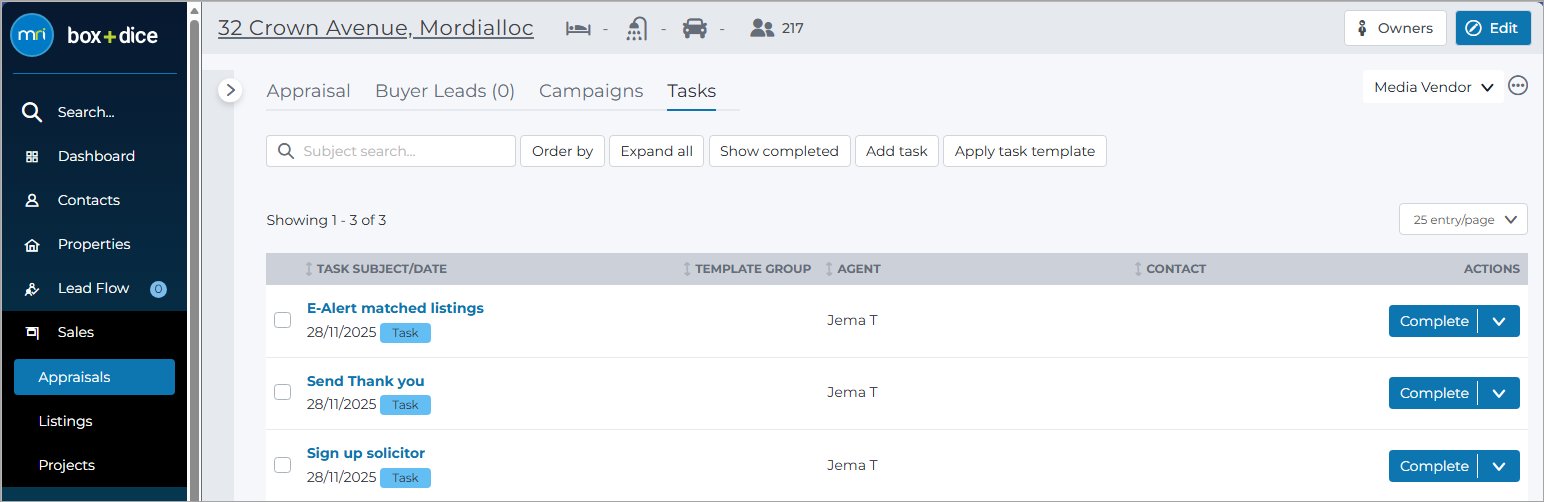
Task: Open Complete dropdown arrow for E-Alert task
Action: pyautogui.click(x=1499, y=321)
